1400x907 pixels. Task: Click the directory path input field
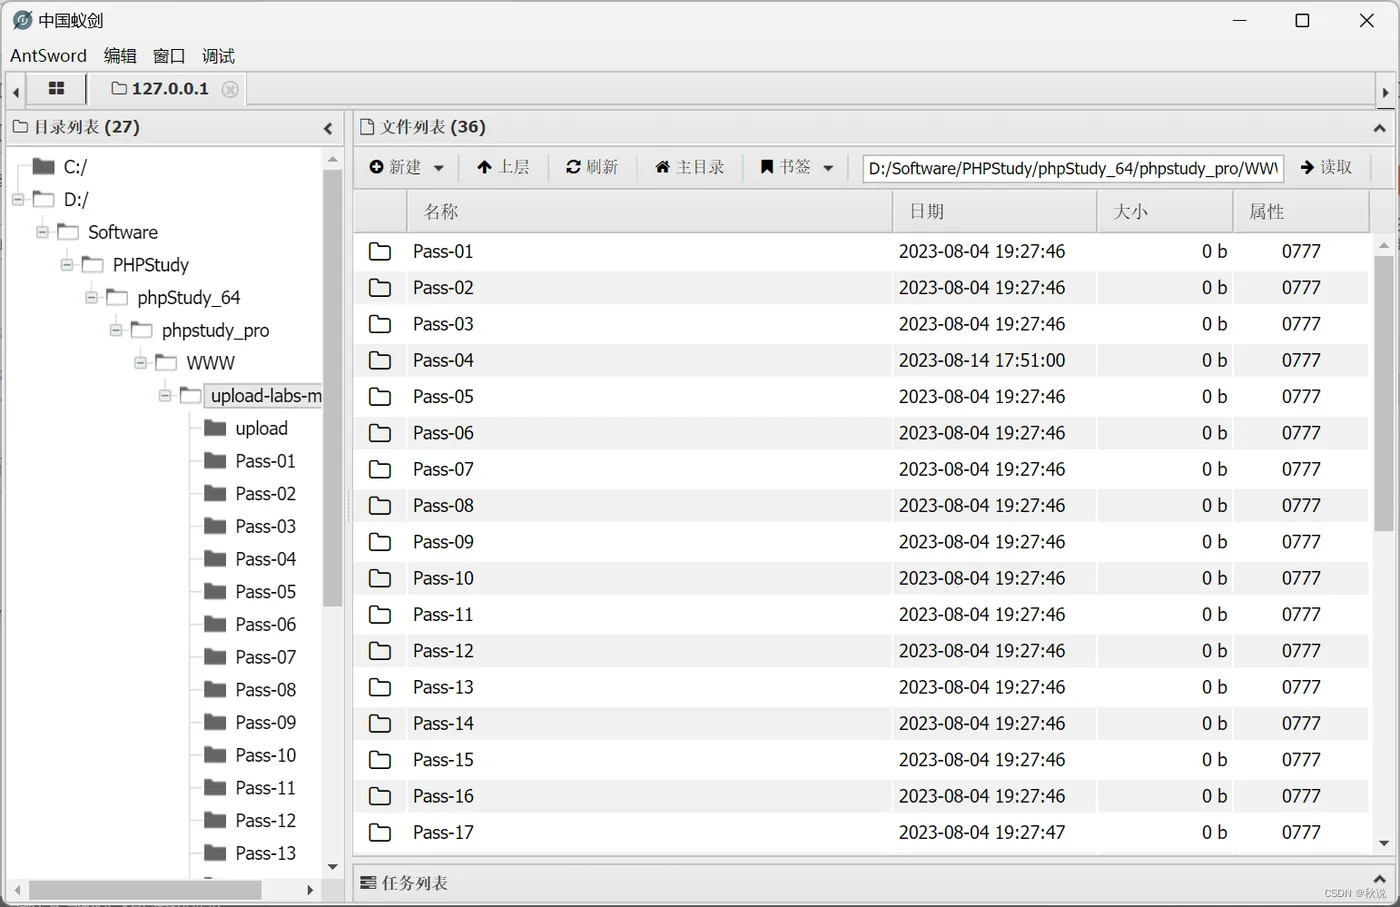1073,168
